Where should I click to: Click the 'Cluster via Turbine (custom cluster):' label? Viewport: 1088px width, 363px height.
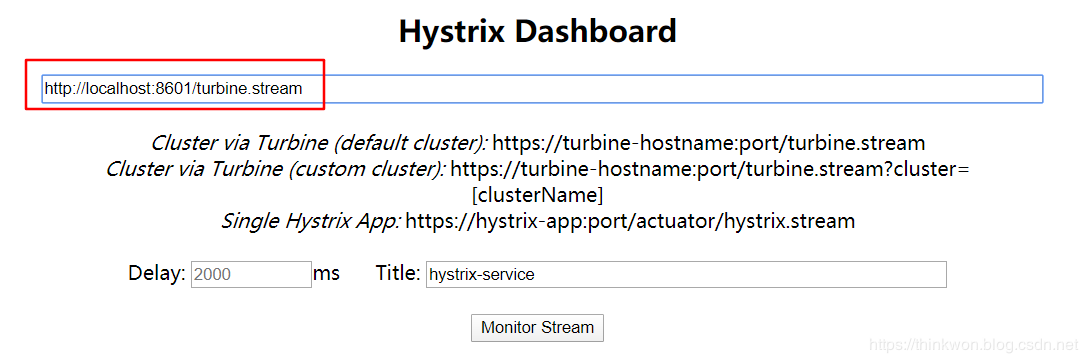tap(275, 169)
